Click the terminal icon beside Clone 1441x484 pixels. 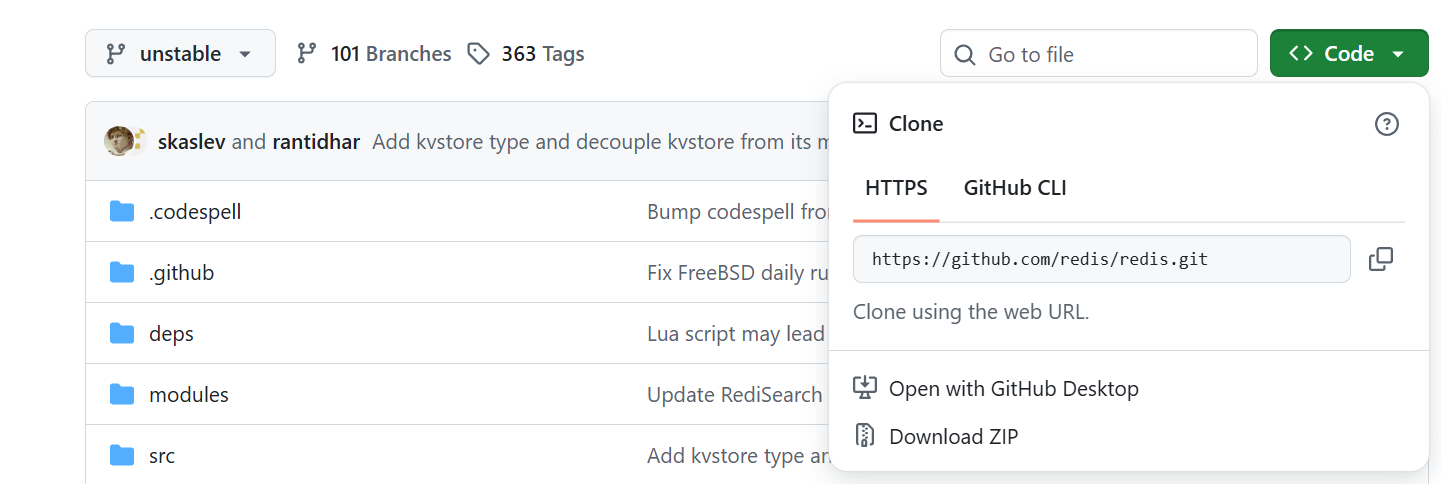pyautogui.click(x=864, y=124)
